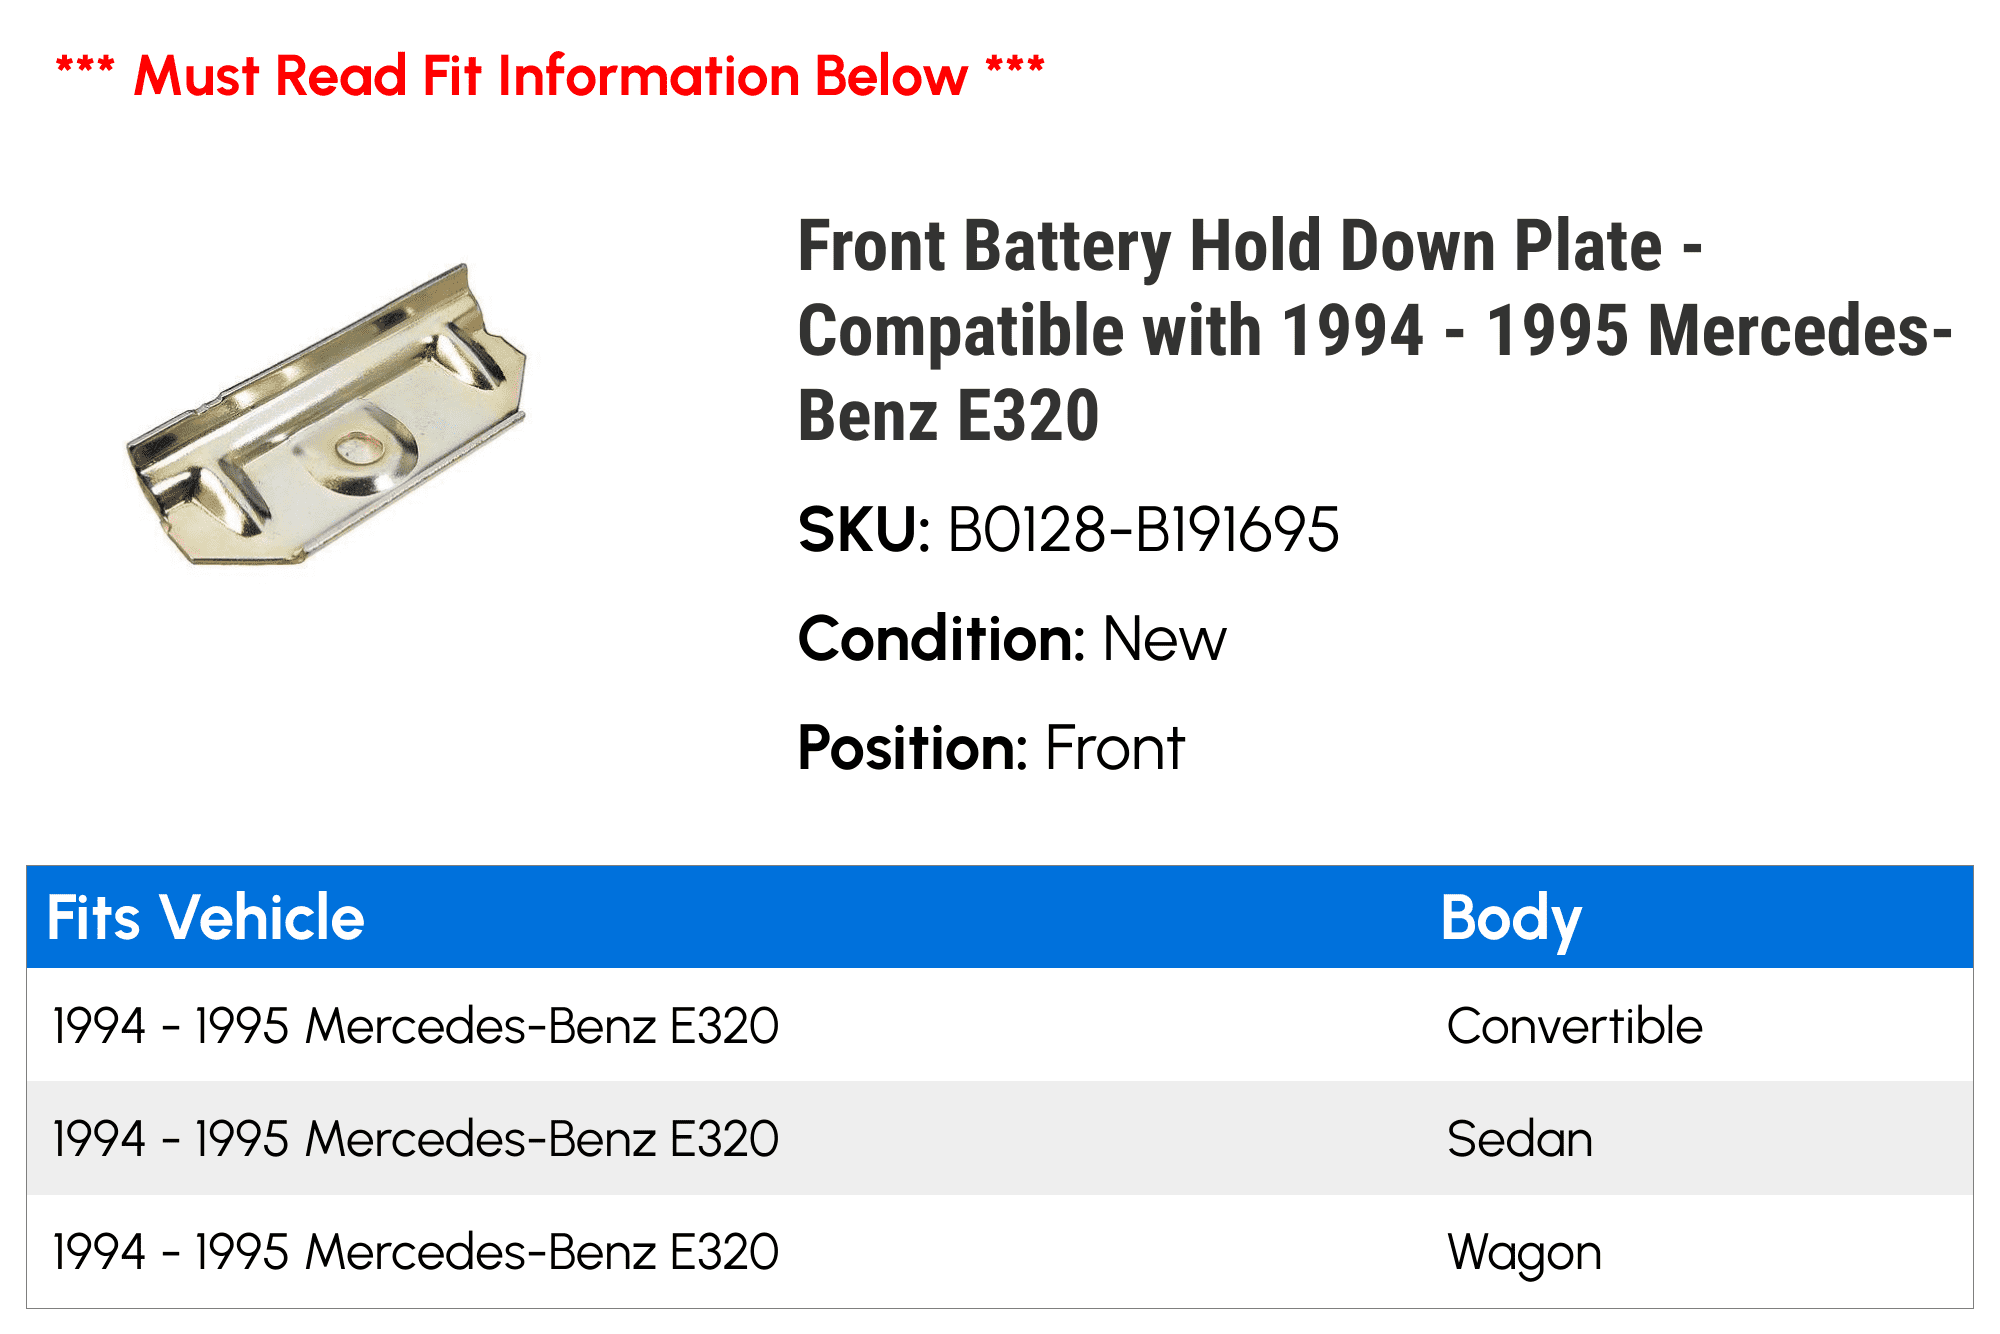Click first row 1994 - 1995 Mercedes-Benz E320
This screenshot has width=2000, height=1334.
coord(416,1026)
